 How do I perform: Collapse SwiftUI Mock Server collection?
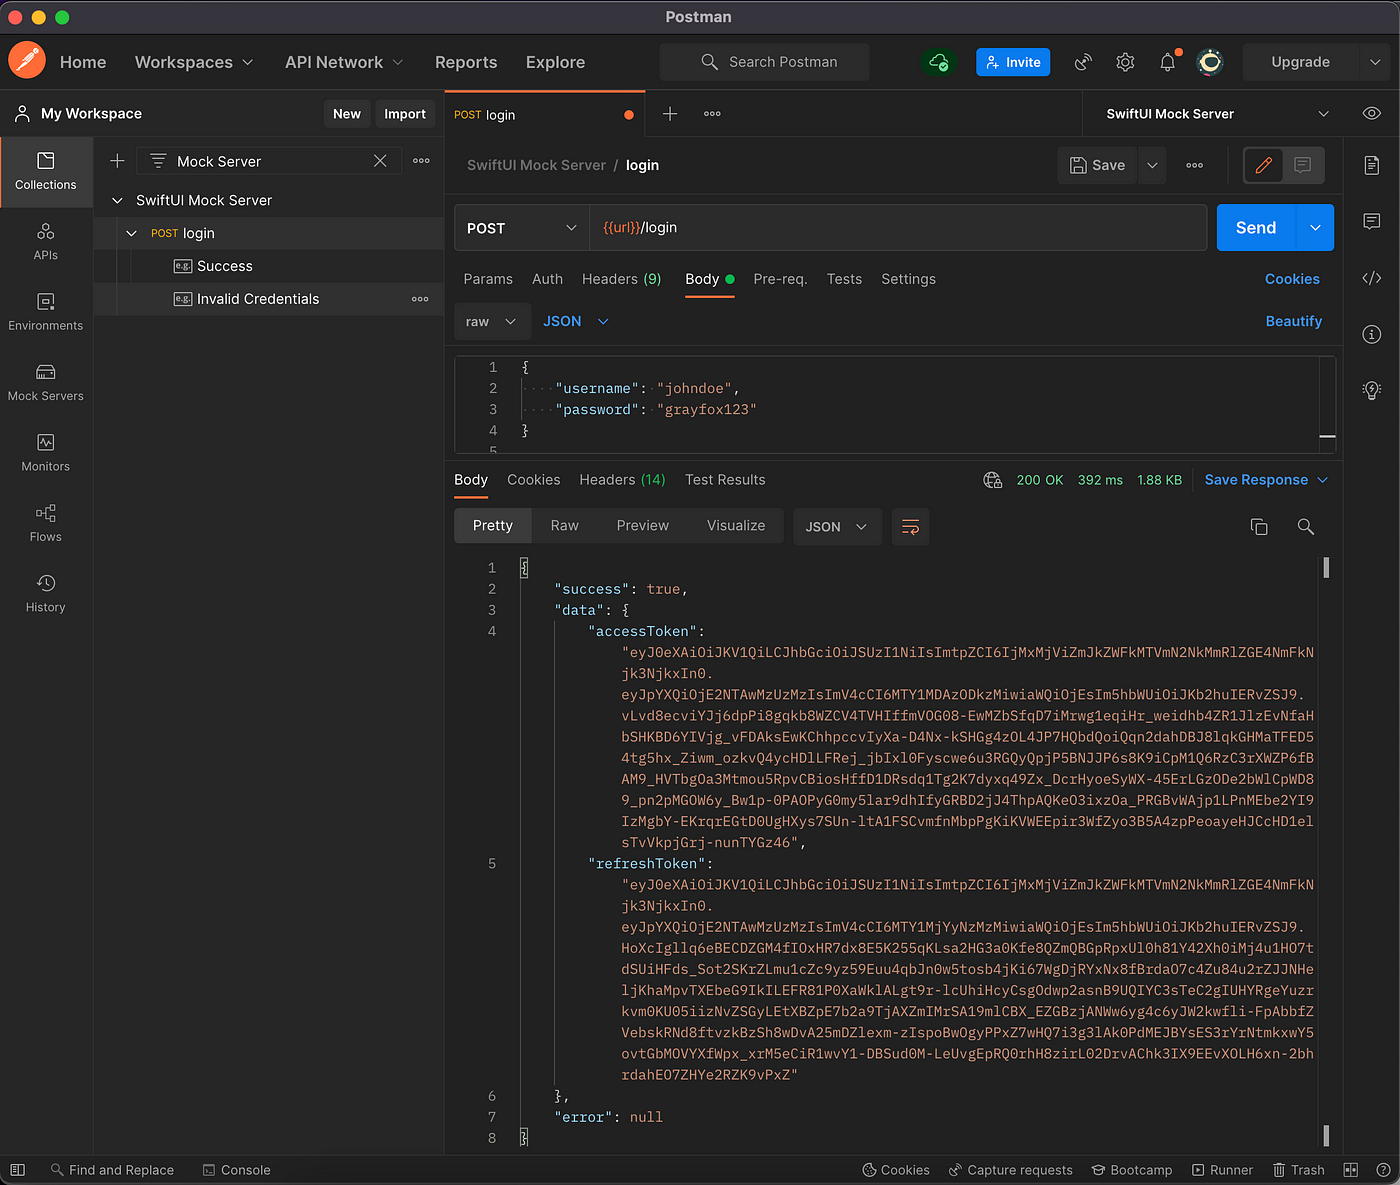[117, 200]
